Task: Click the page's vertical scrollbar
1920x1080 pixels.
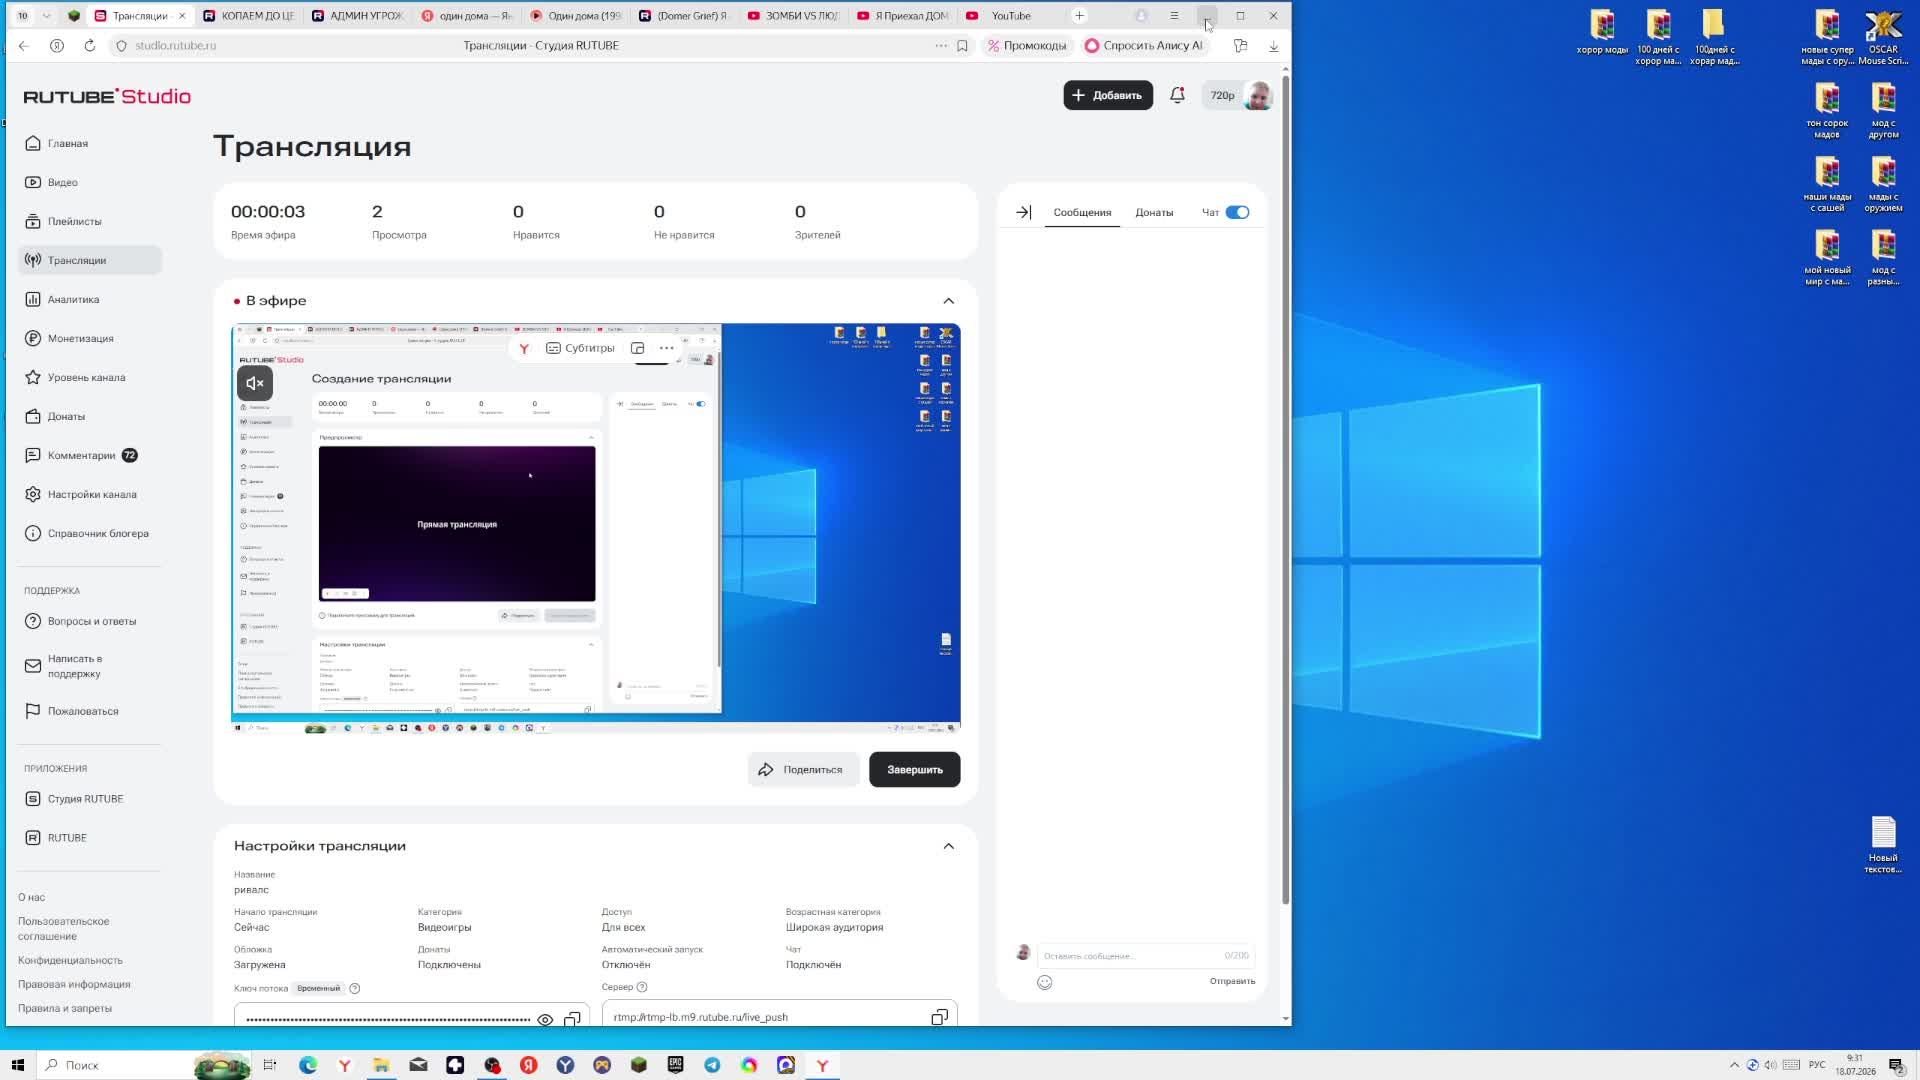Action: pos(1285,490)
